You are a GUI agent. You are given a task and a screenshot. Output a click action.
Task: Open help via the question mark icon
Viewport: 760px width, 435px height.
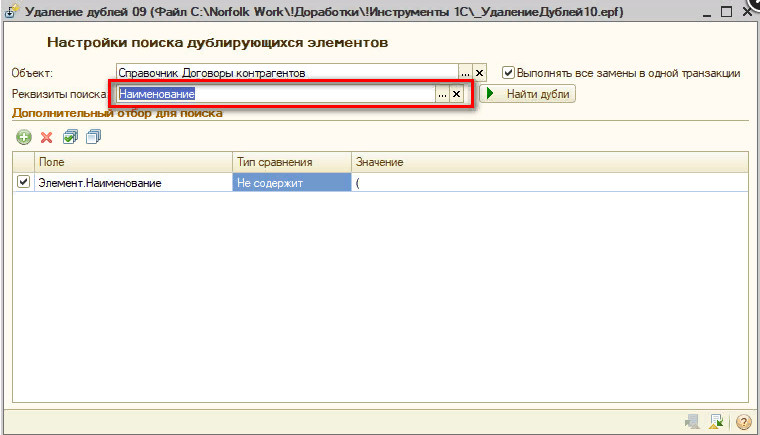pyautogui.click(x=743, y=421)
